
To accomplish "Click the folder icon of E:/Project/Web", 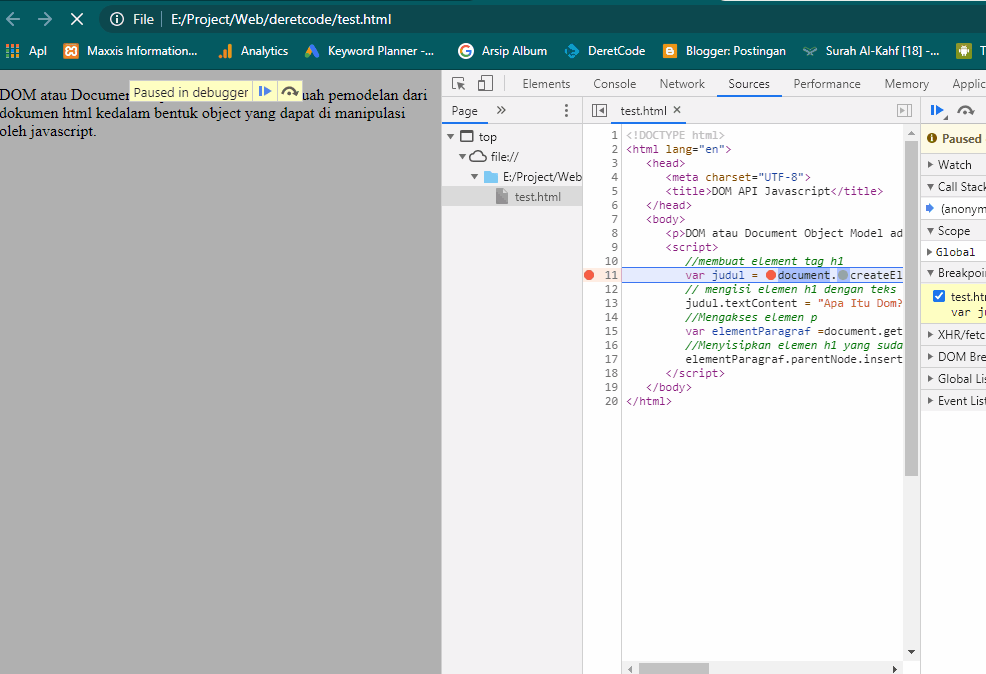I will tap(490, 177).
